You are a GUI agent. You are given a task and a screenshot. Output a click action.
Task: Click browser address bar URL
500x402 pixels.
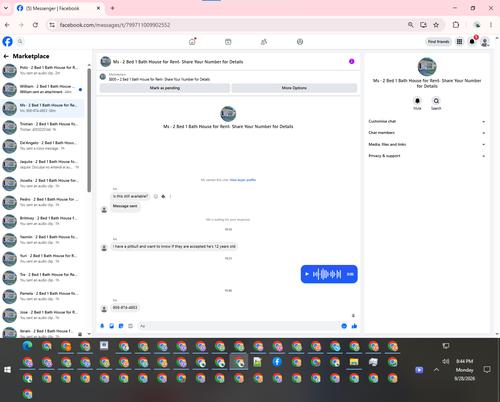coord(115,25)
